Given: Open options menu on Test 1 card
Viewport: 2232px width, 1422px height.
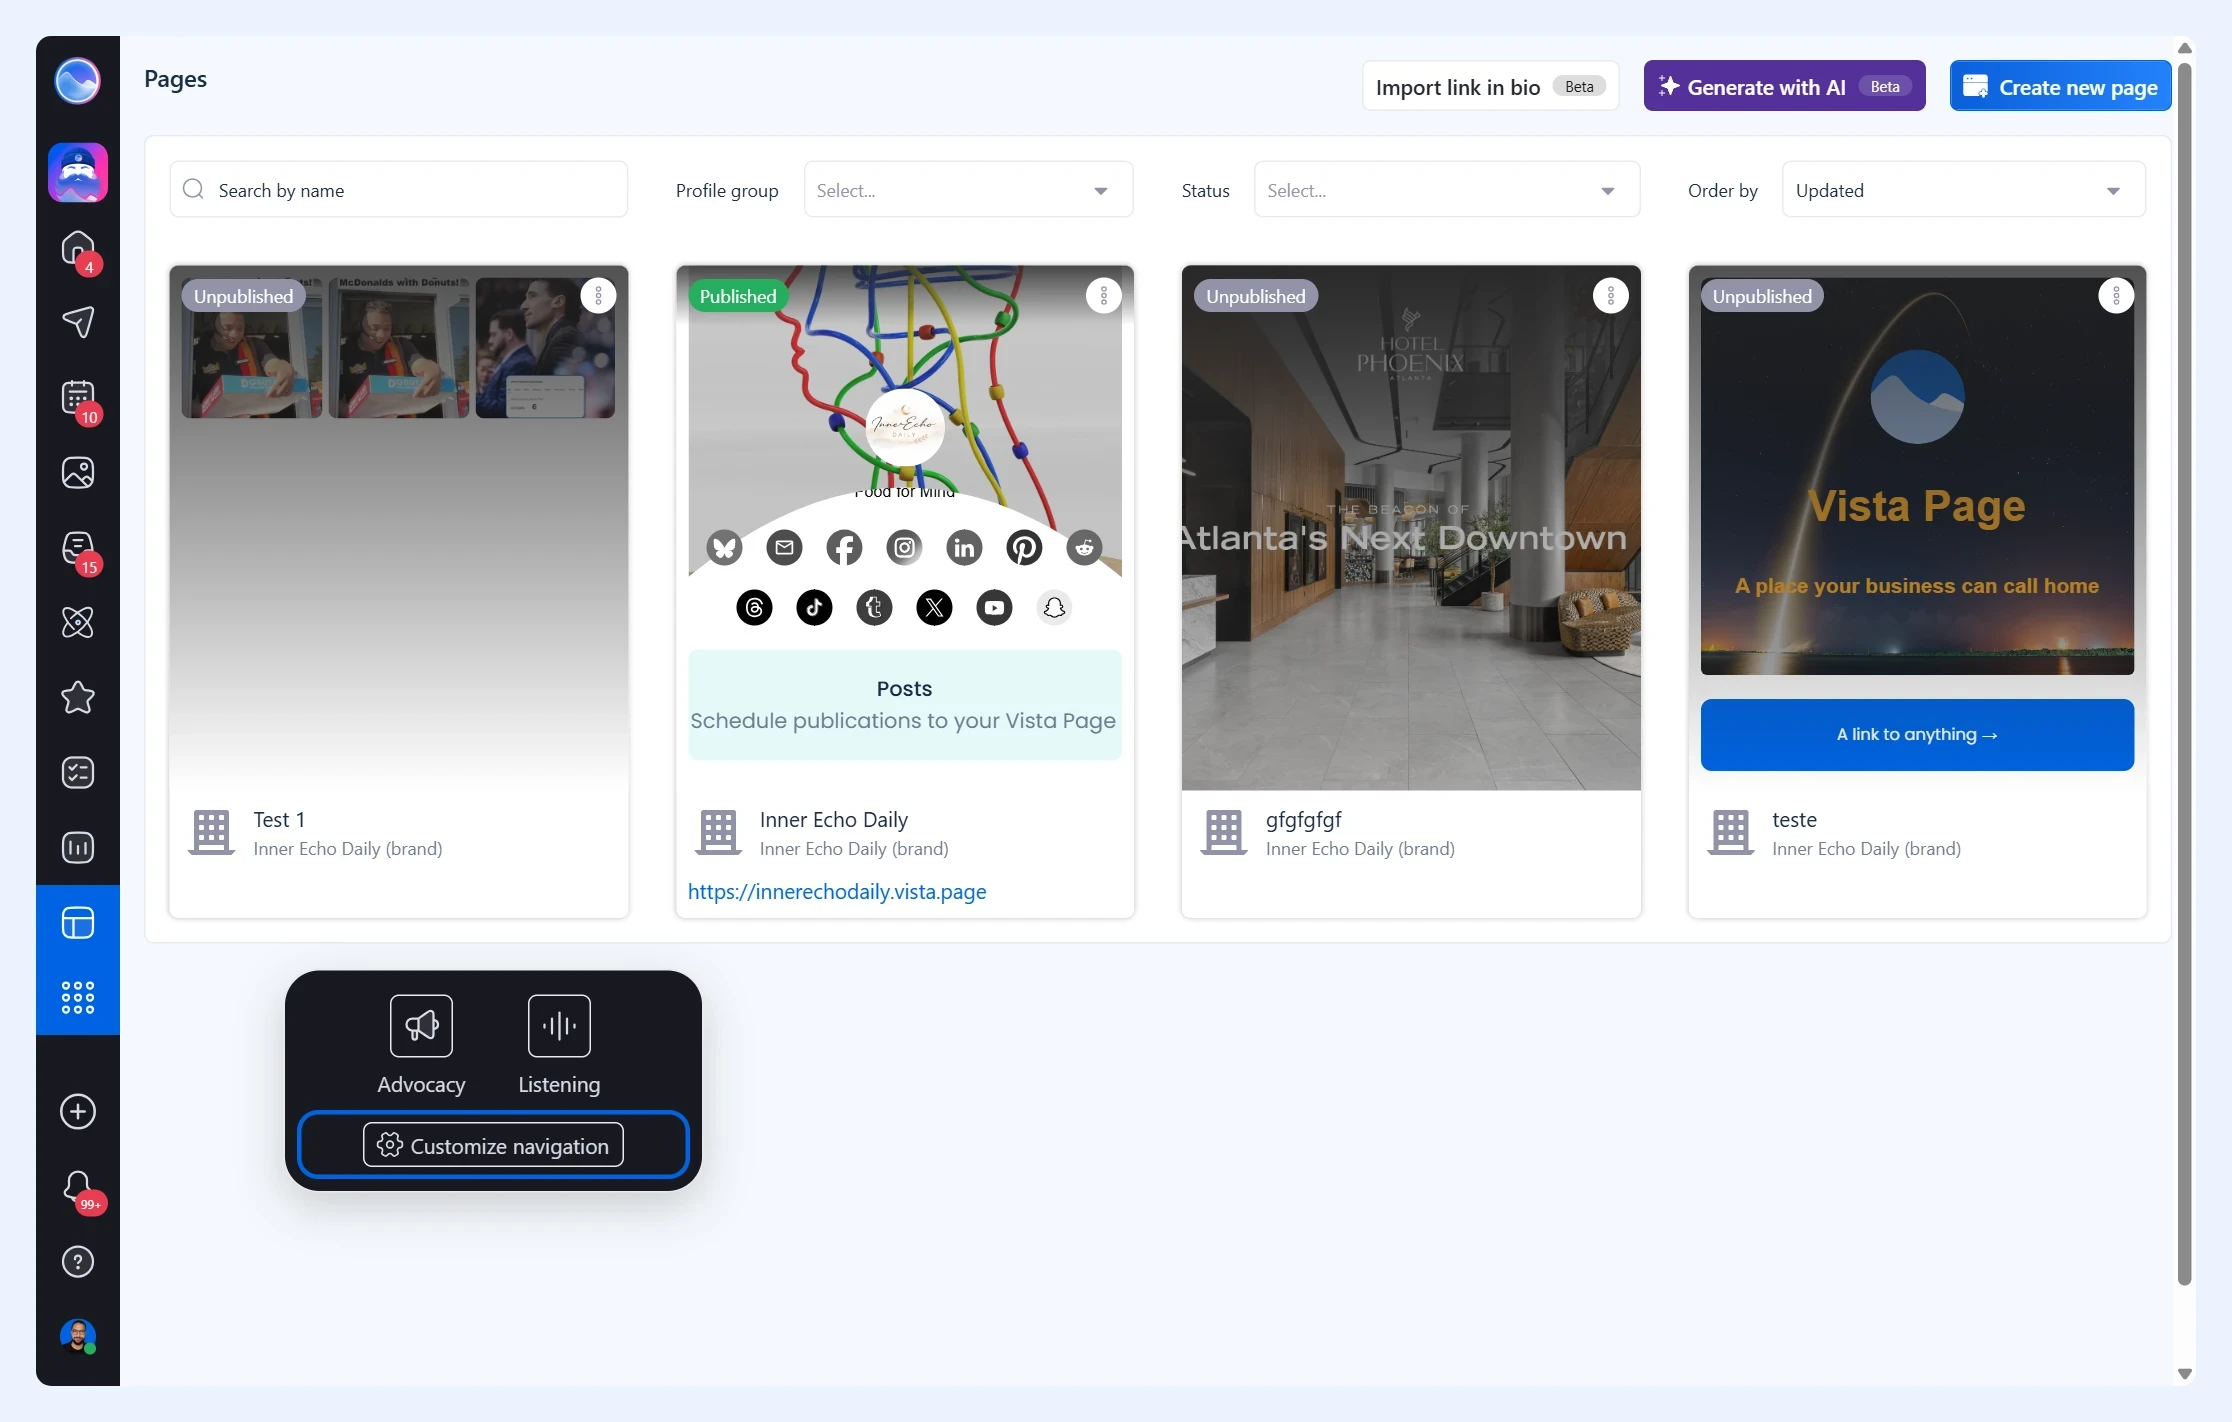Looking at the screenshot, I should [x=598, y=296].
